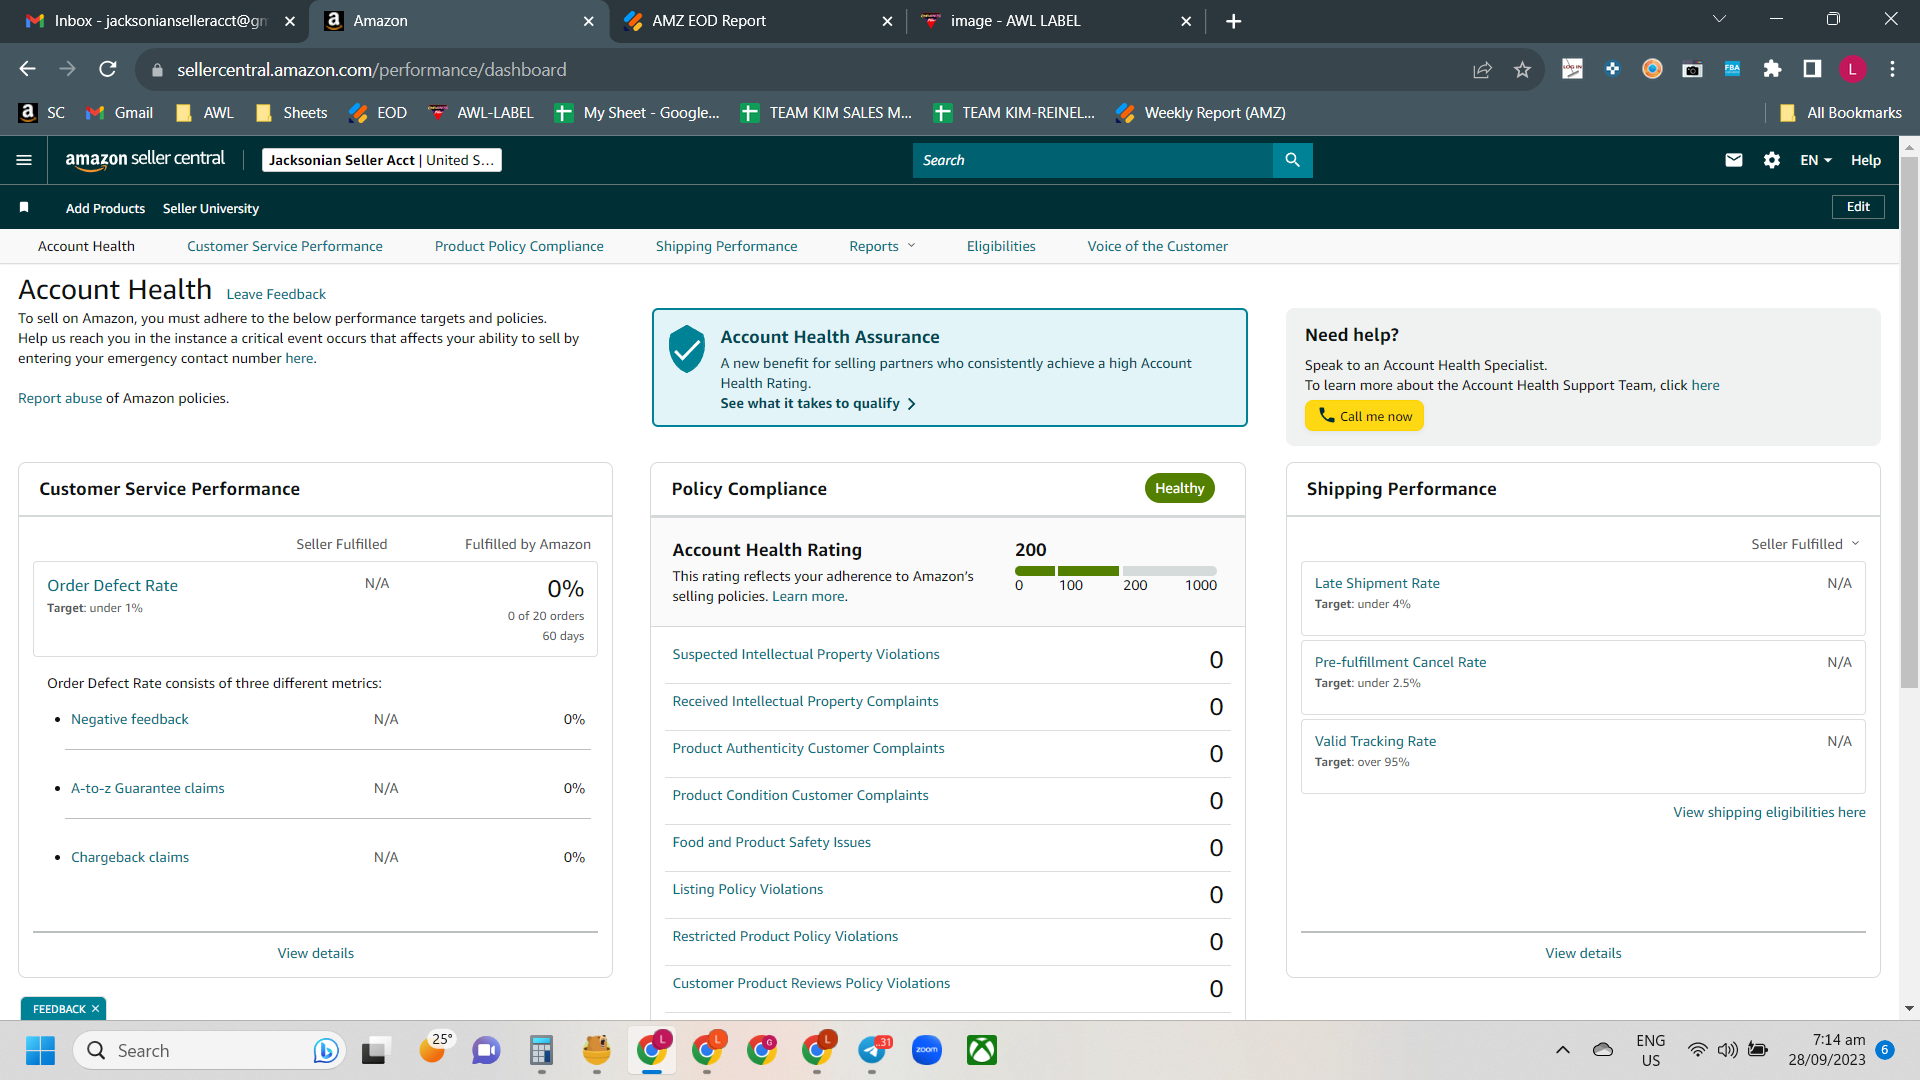
Task: Open the settings gear icon
Action: tap(1772, 160)
